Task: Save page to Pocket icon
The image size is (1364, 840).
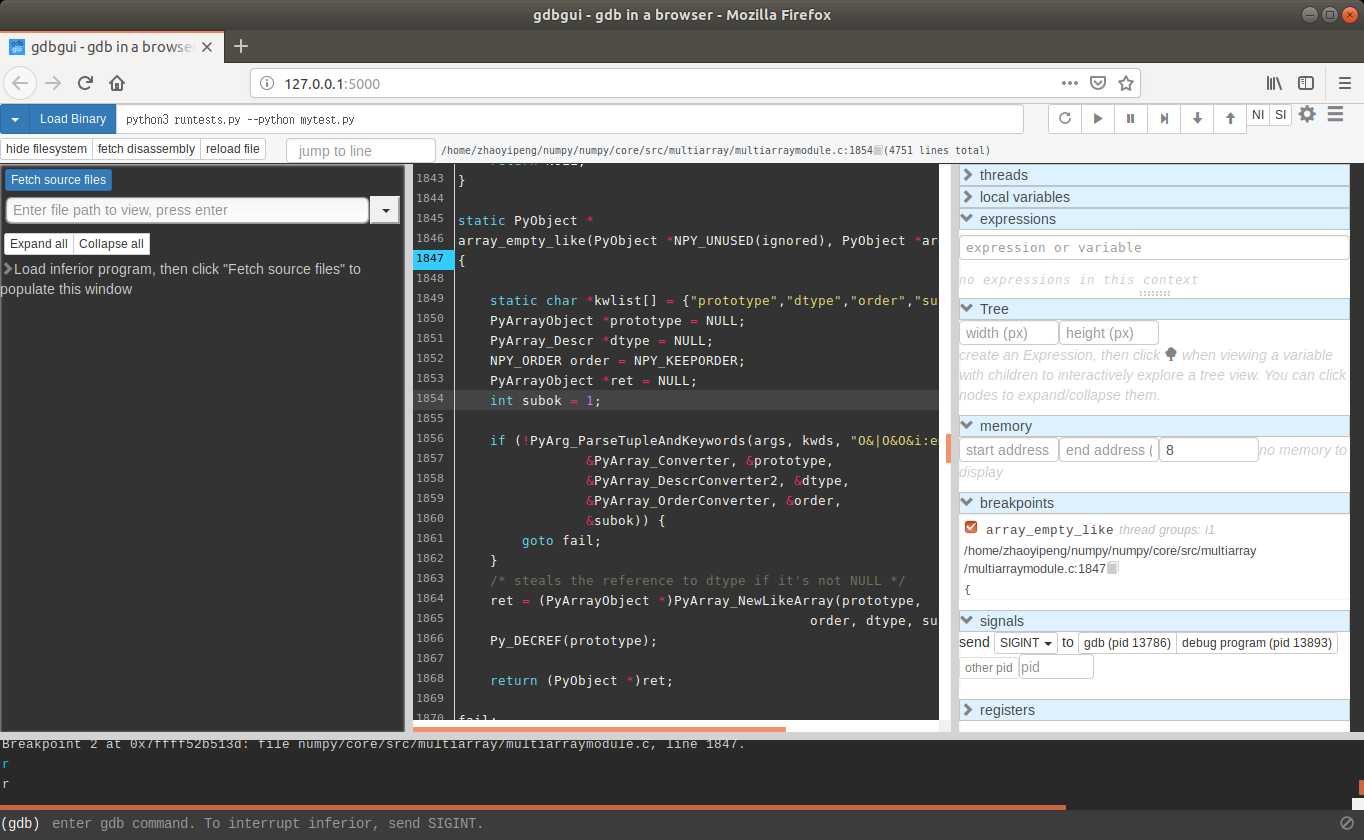Action: click(x=1097, y=83)
